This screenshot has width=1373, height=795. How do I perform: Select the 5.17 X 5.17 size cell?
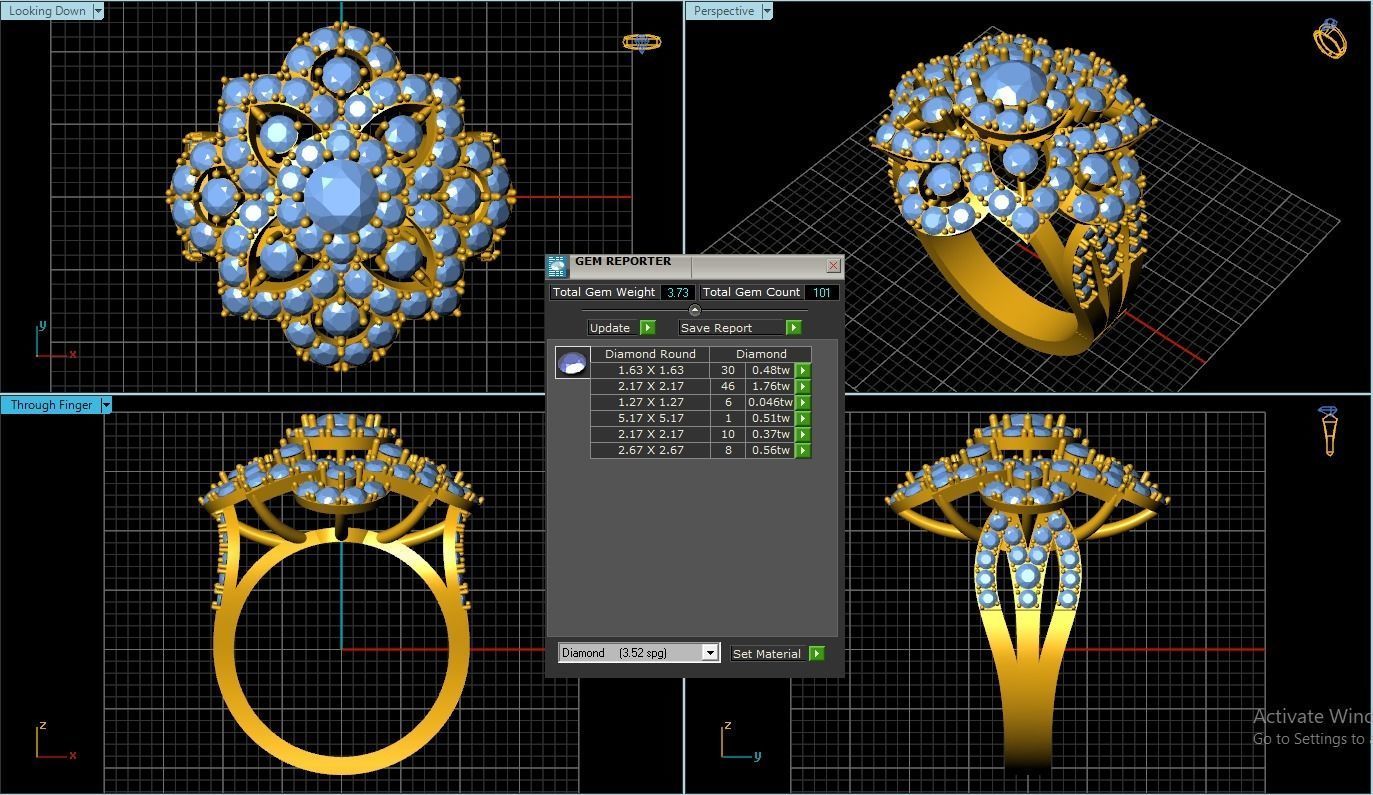pos(651,418)
